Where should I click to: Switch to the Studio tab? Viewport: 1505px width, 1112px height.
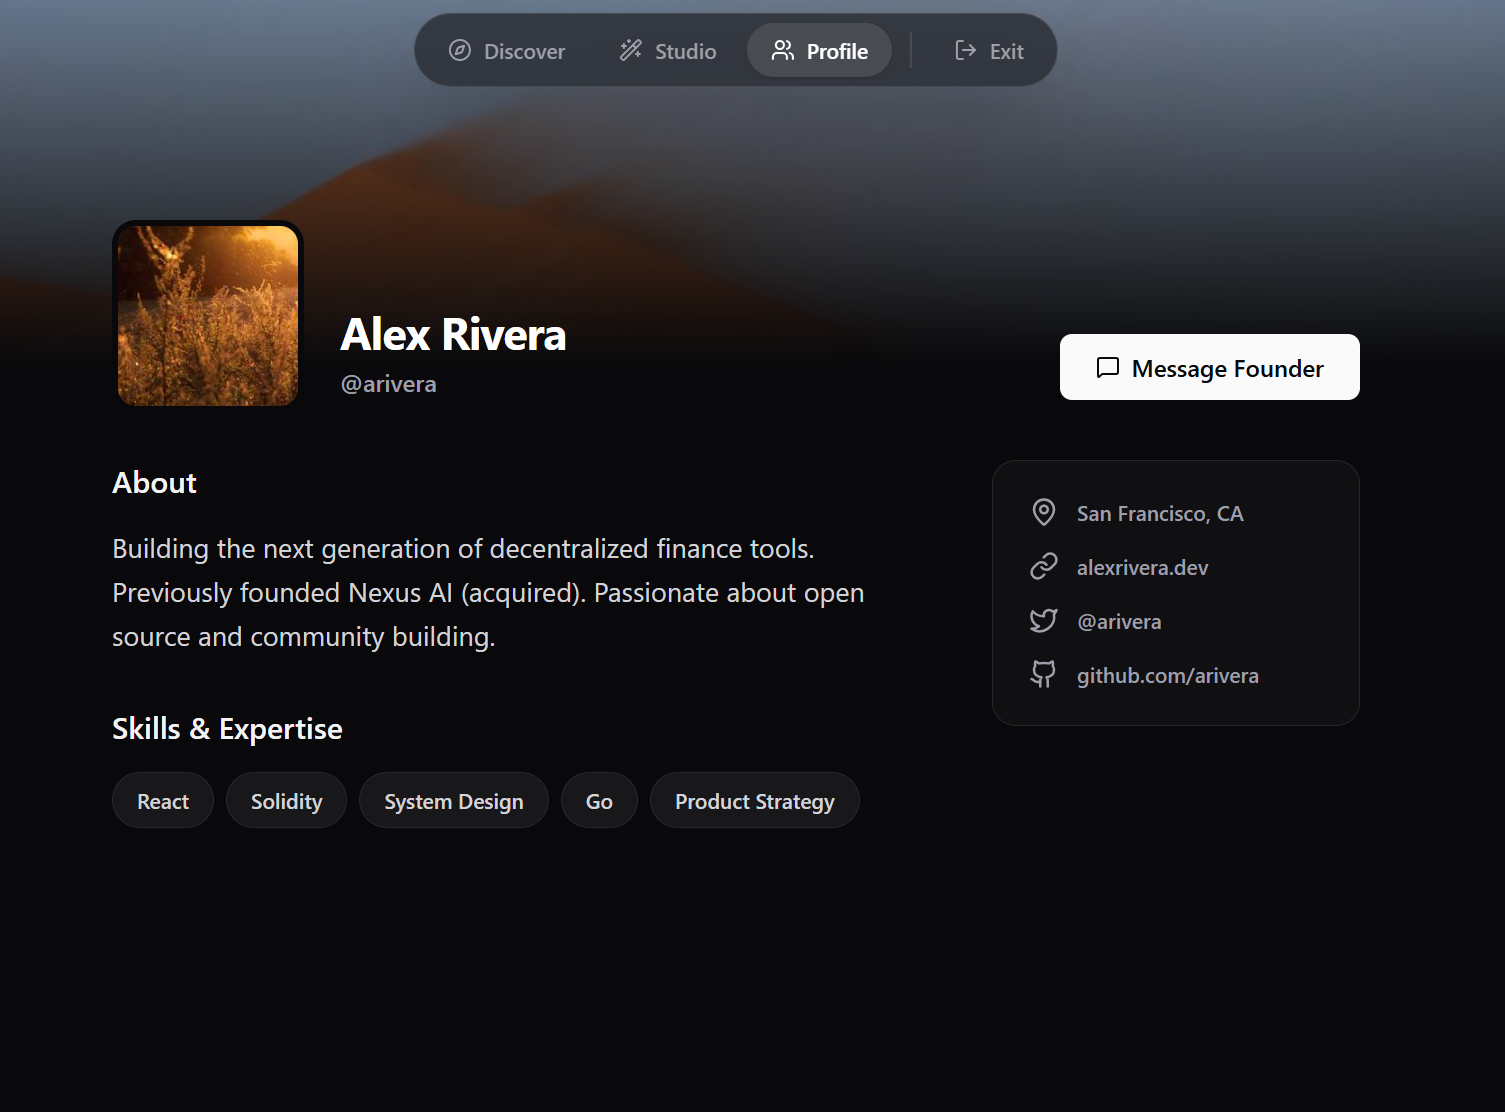(x=668, y=51)
